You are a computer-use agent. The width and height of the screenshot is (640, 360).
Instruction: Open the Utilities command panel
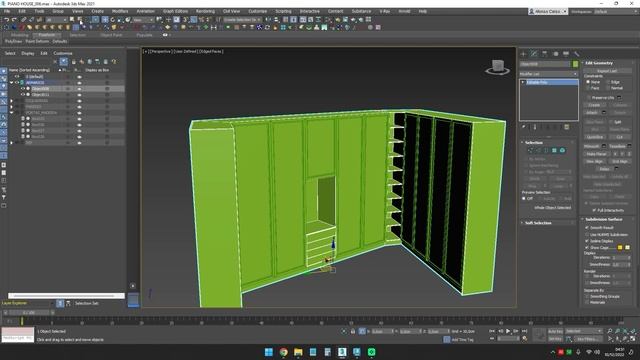(576, 54)
